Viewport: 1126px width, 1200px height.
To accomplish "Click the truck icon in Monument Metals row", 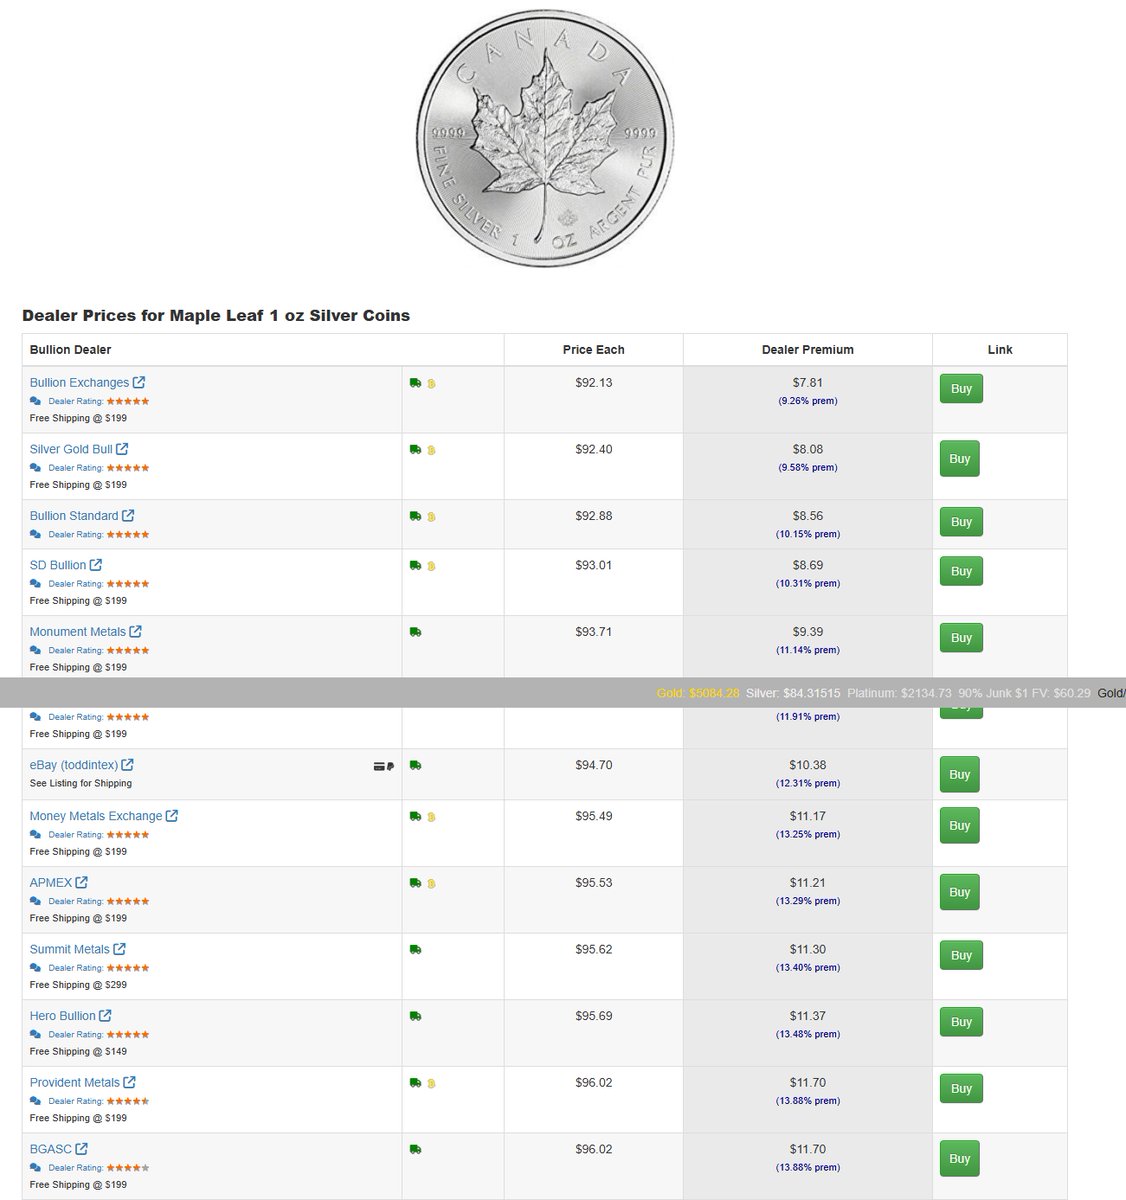I will click(415, 632).
